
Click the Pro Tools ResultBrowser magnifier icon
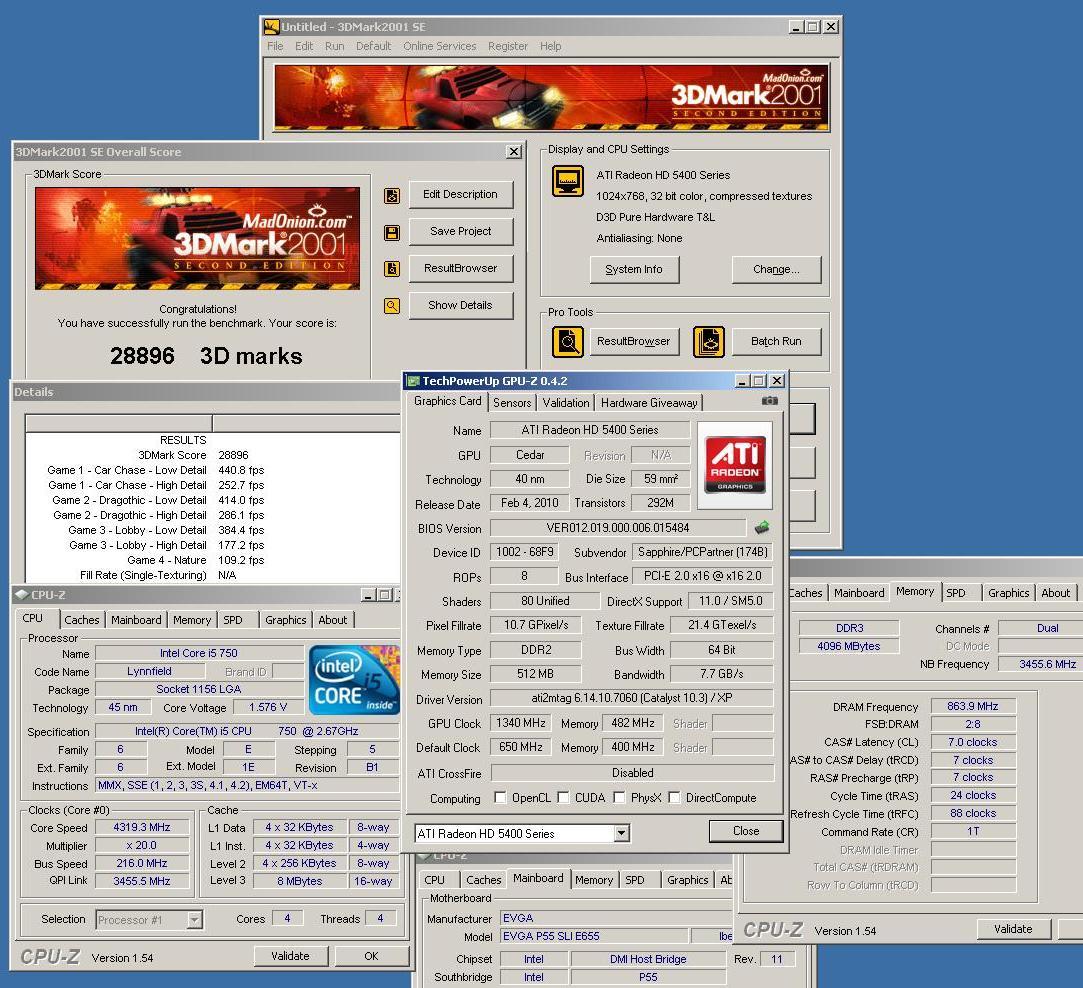pos(568,342)
